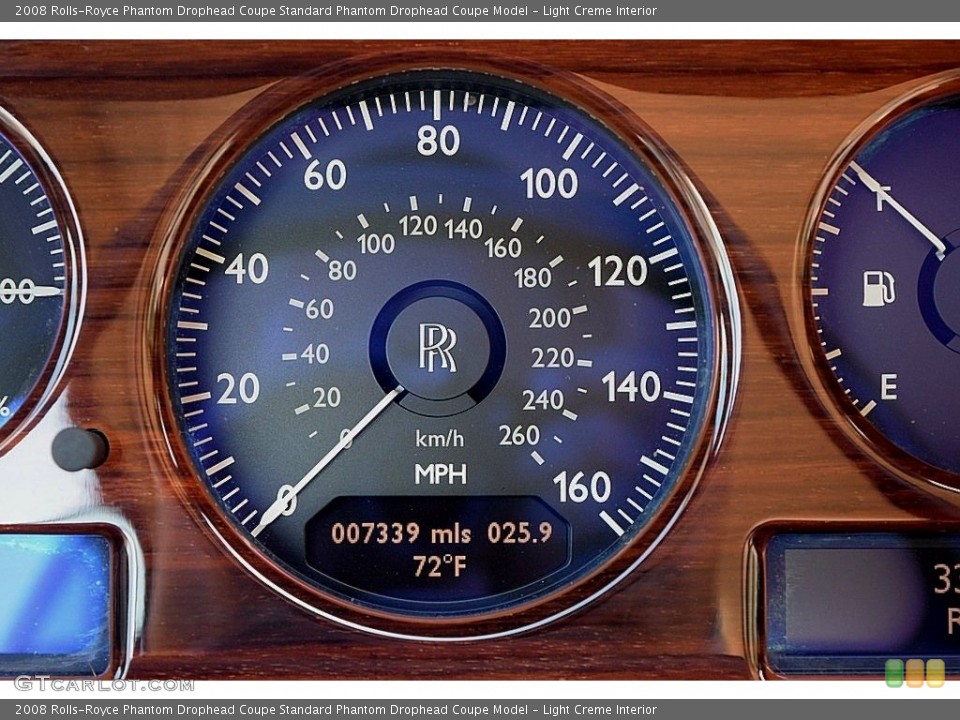Click the display panel showing 33
This screenshot has width=960, height=720.
863,602
